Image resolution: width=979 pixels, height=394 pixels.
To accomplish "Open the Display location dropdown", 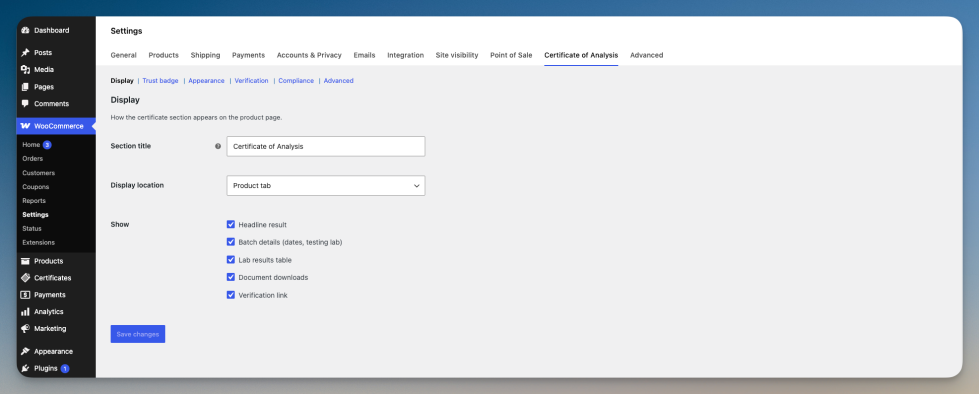I will [326, 185].
